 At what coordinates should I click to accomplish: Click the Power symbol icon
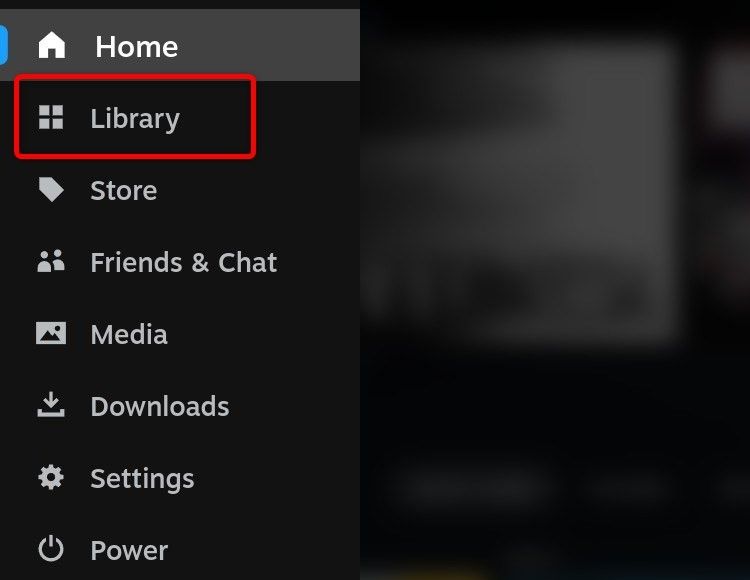[51, 549]
